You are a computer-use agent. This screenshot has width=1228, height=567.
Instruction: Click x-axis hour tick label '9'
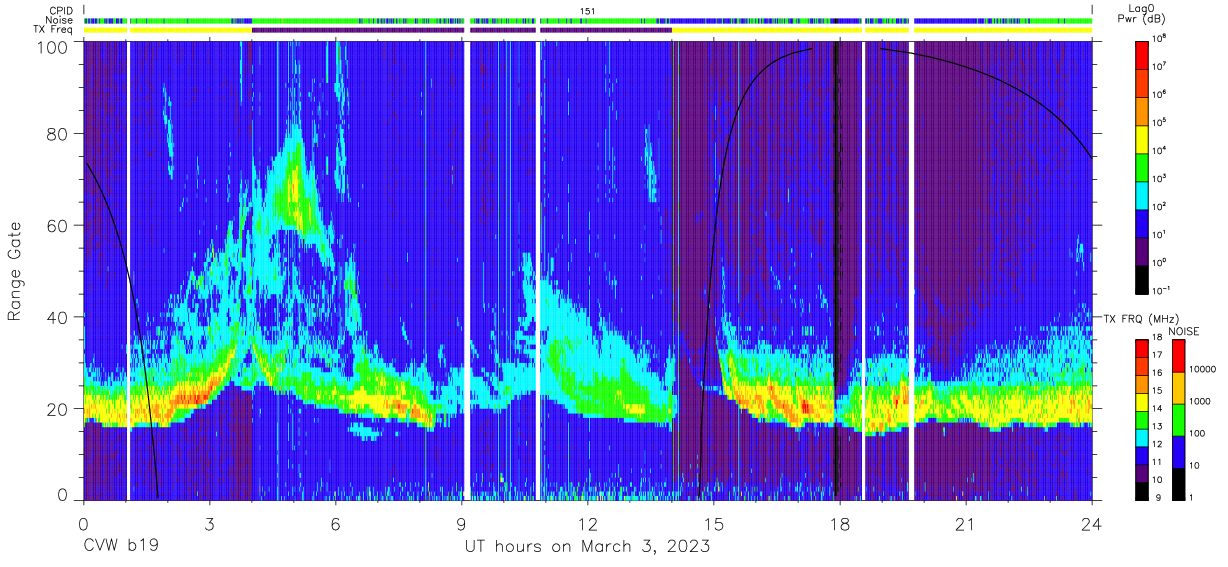pyautogui.click(x=461, y=523)
